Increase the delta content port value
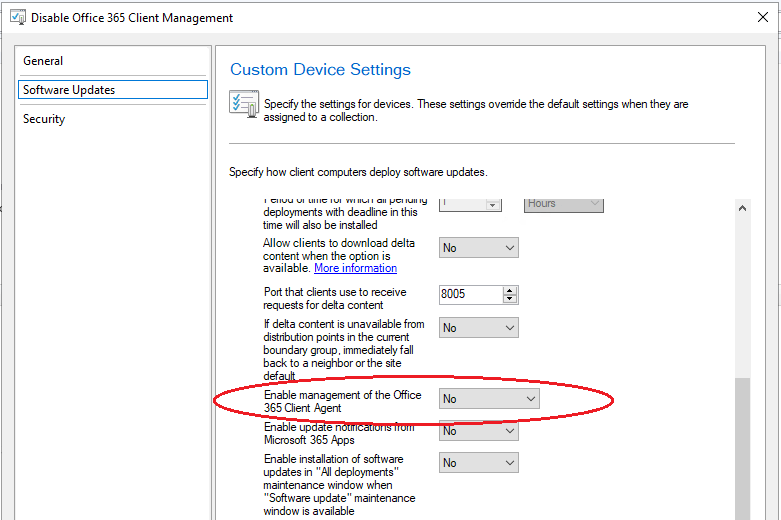This screenshot has height=520, width=781. point(510,290)
